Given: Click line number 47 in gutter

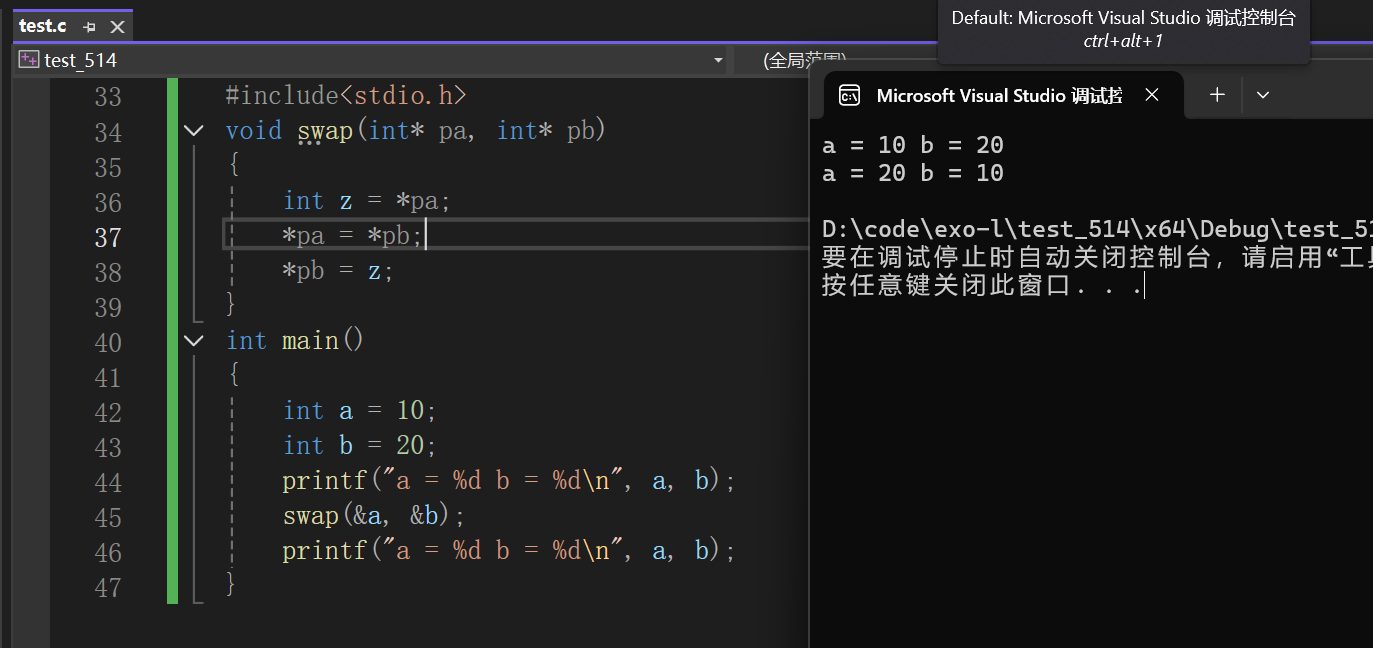Looking at the screenshot, I should pos(107,587).
